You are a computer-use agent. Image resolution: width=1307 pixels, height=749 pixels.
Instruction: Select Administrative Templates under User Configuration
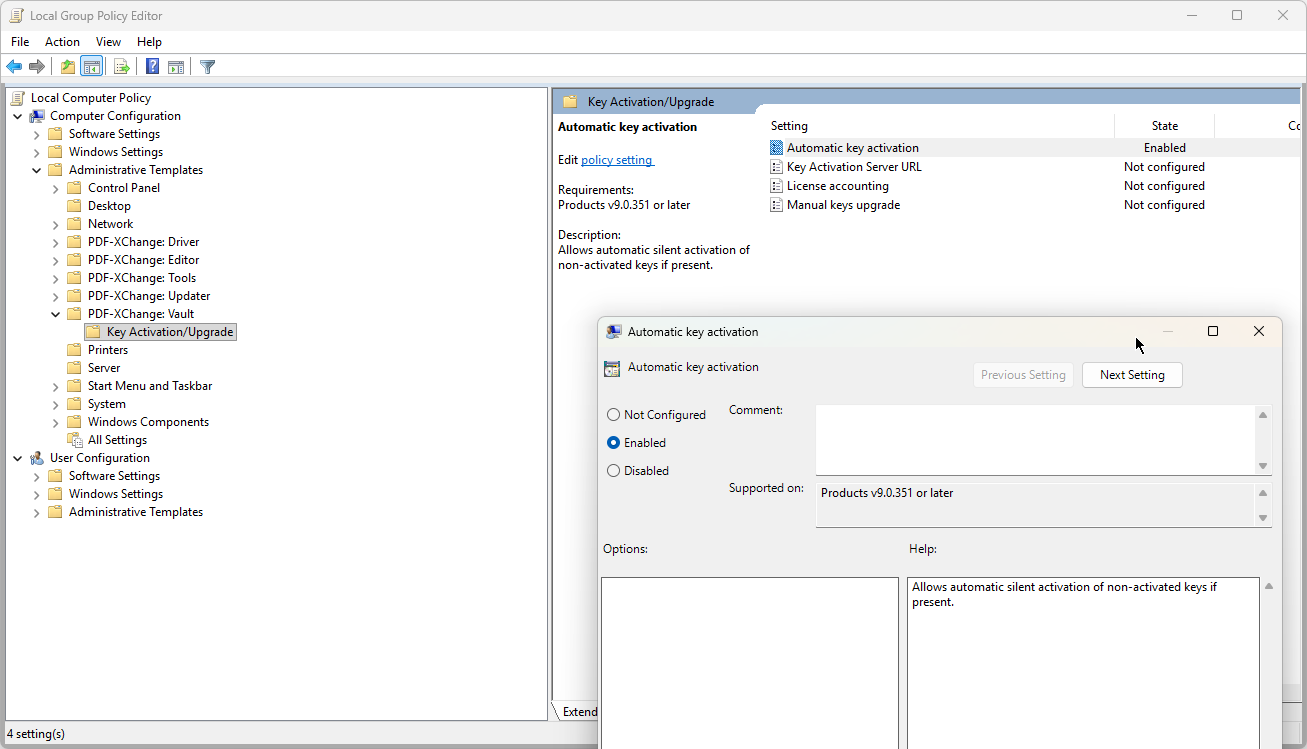pyautogui.click(x=136, y=512)
